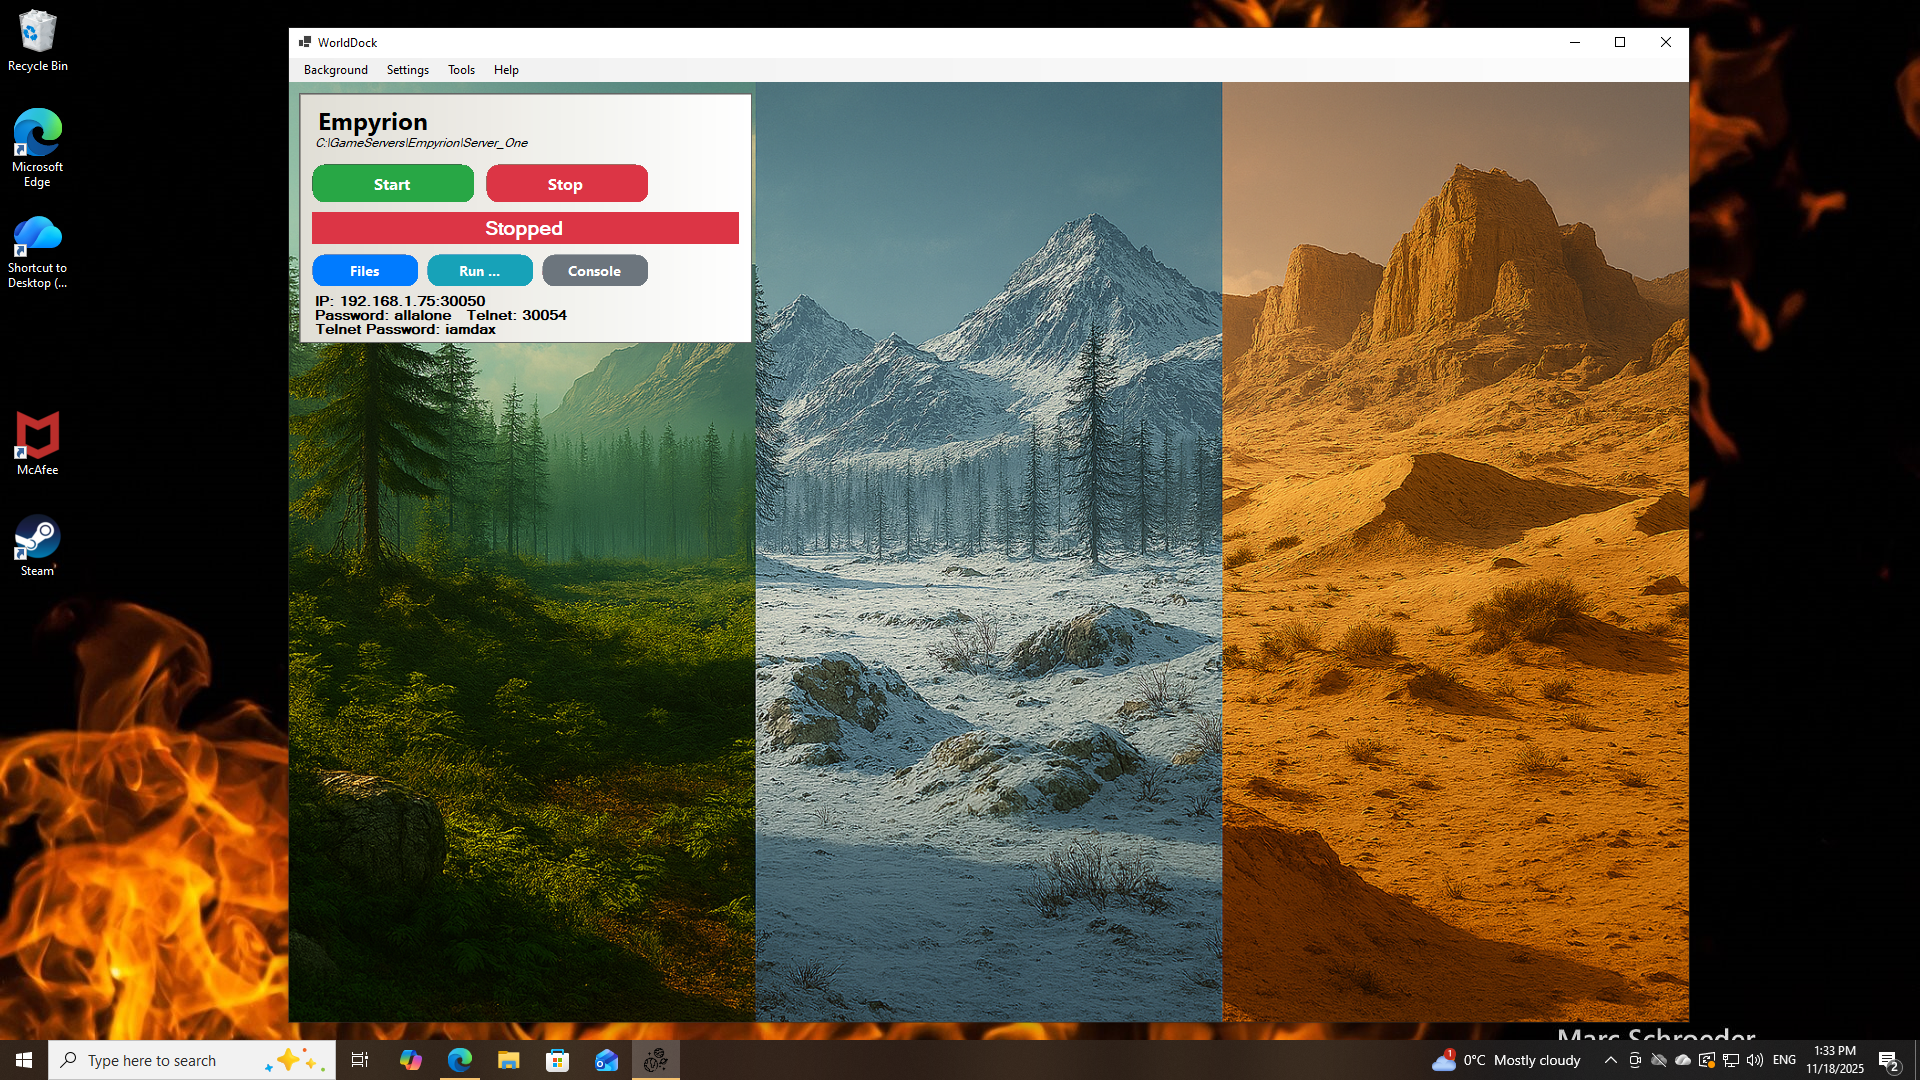Image resolution: width=1920 pixels, height=1080 pixels.
Task: Open the network icon in the system tray
Action: click(x=1731, y=1060)
